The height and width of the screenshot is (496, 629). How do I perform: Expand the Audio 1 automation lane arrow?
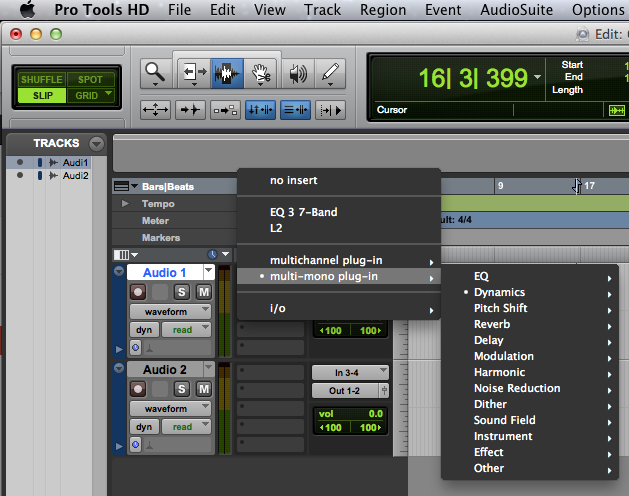(x=119, y=349)
